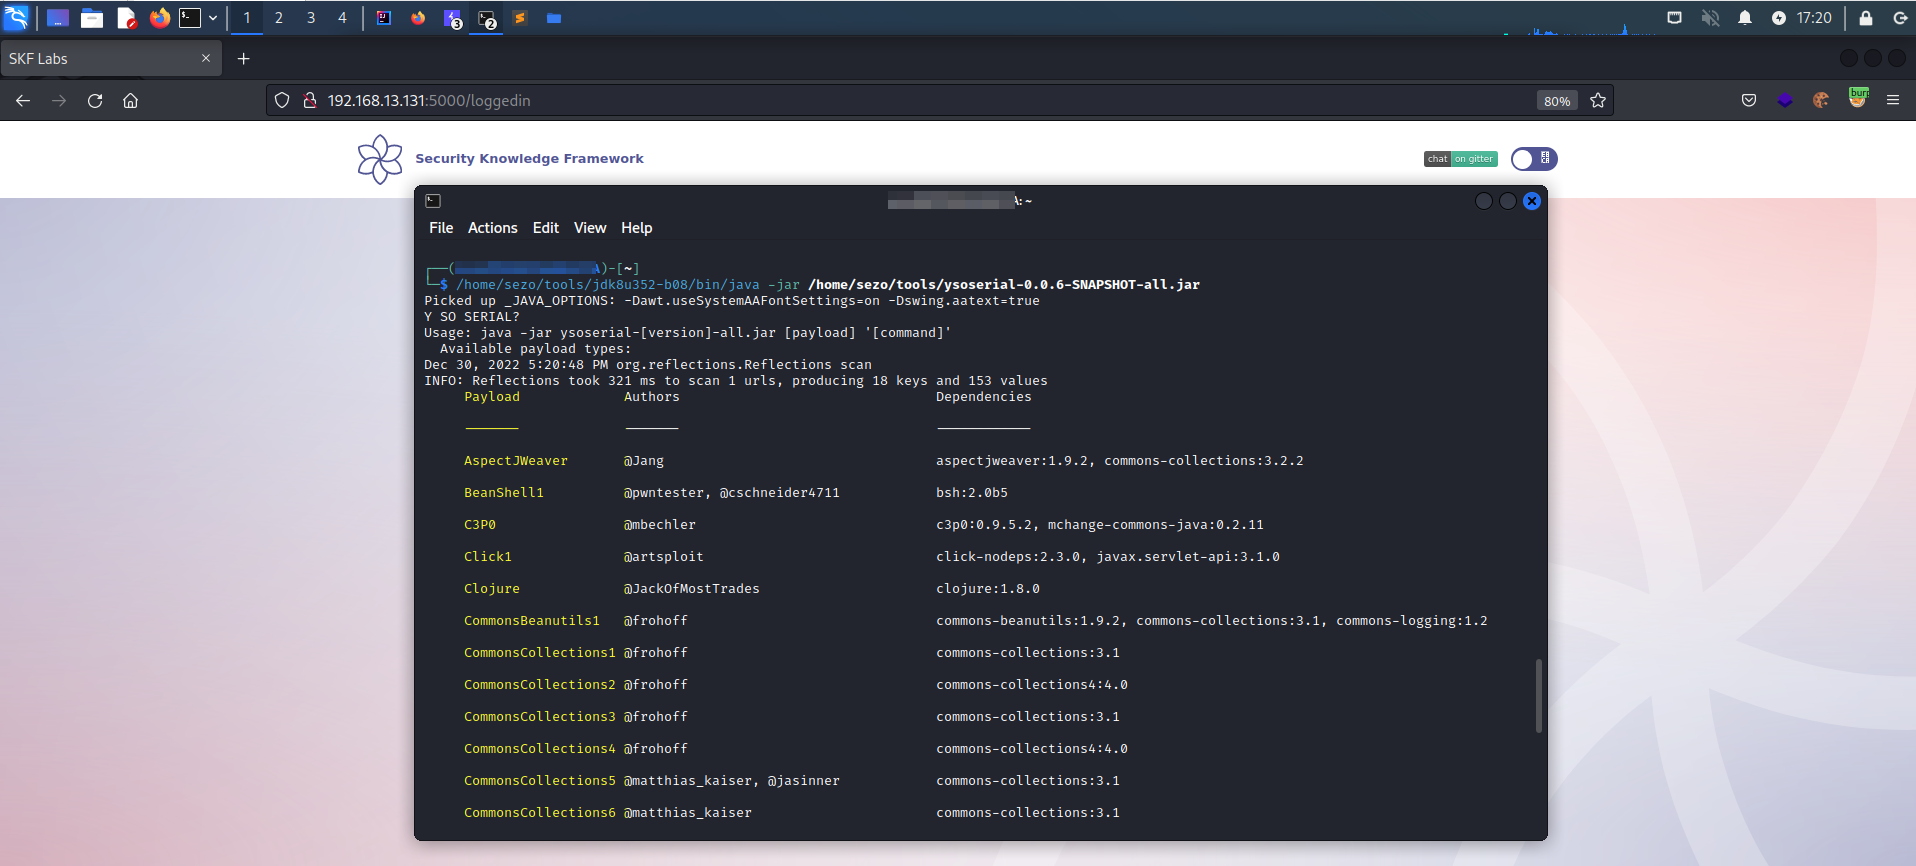Open the taskbar app group with badge 3
This screenshot has width=1916, height=866.
(x=453, y=19)
